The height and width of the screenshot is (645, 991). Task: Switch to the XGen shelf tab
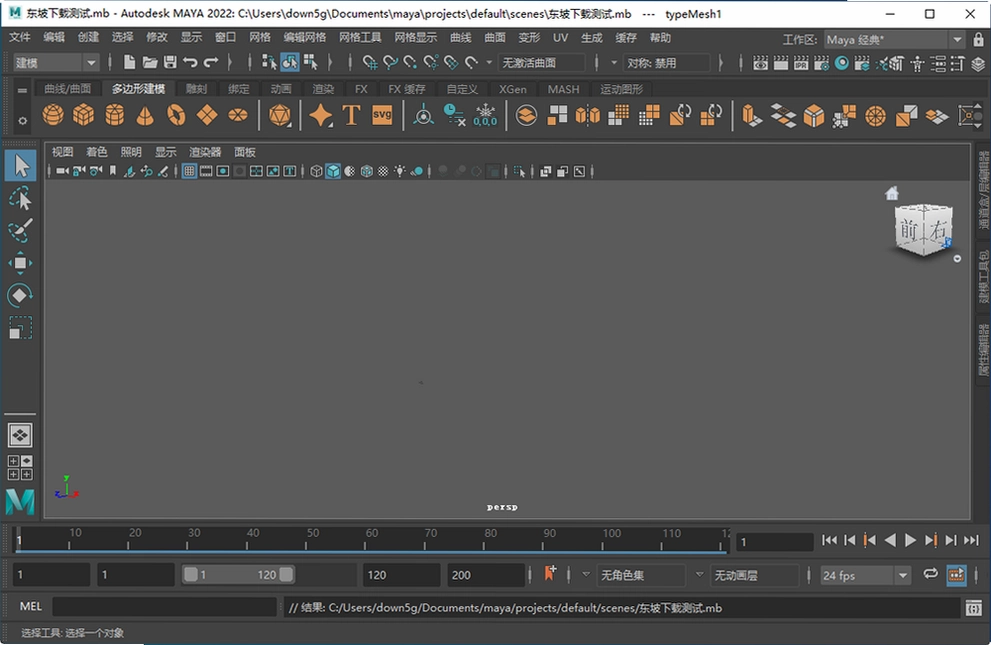tap(513, 89)
